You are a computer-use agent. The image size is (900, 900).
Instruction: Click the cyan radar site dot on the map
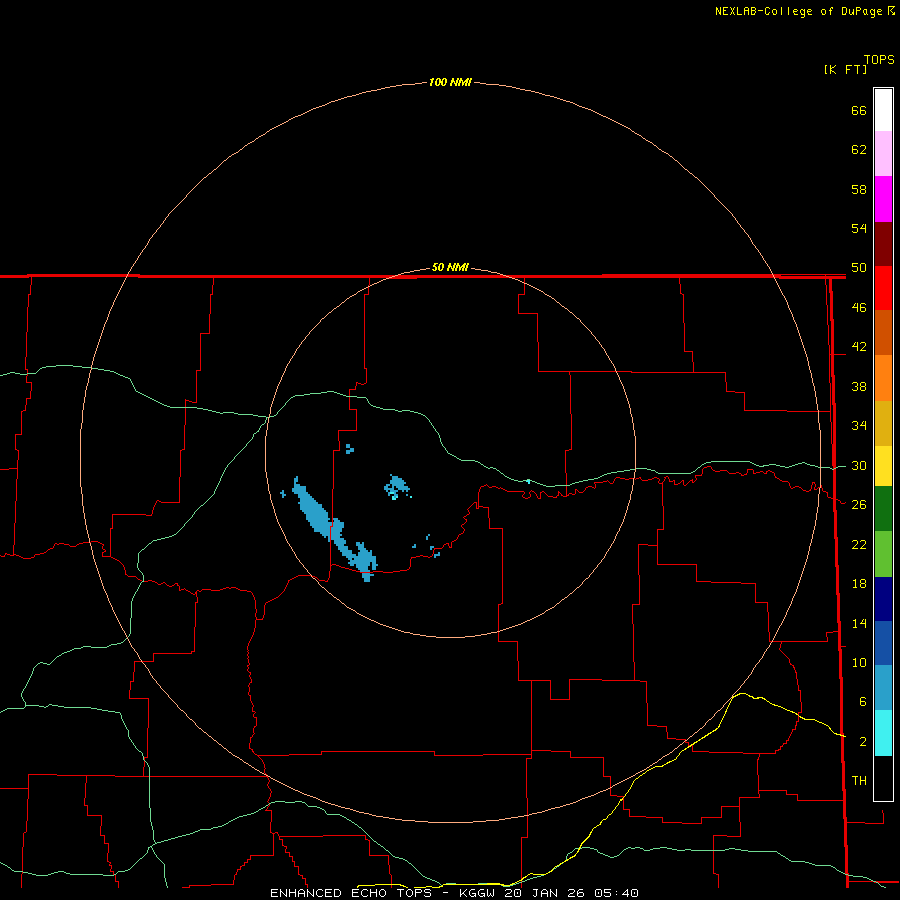(x=528, y=481)
